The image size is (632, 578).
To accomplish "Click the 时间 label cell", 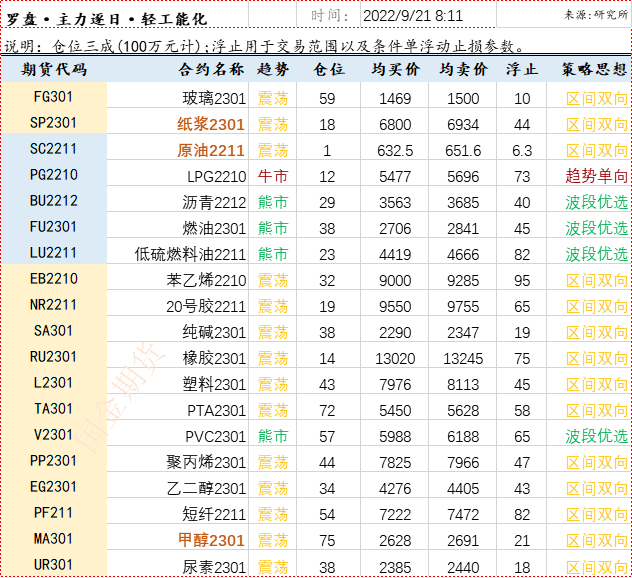I will tap(329, 16).
